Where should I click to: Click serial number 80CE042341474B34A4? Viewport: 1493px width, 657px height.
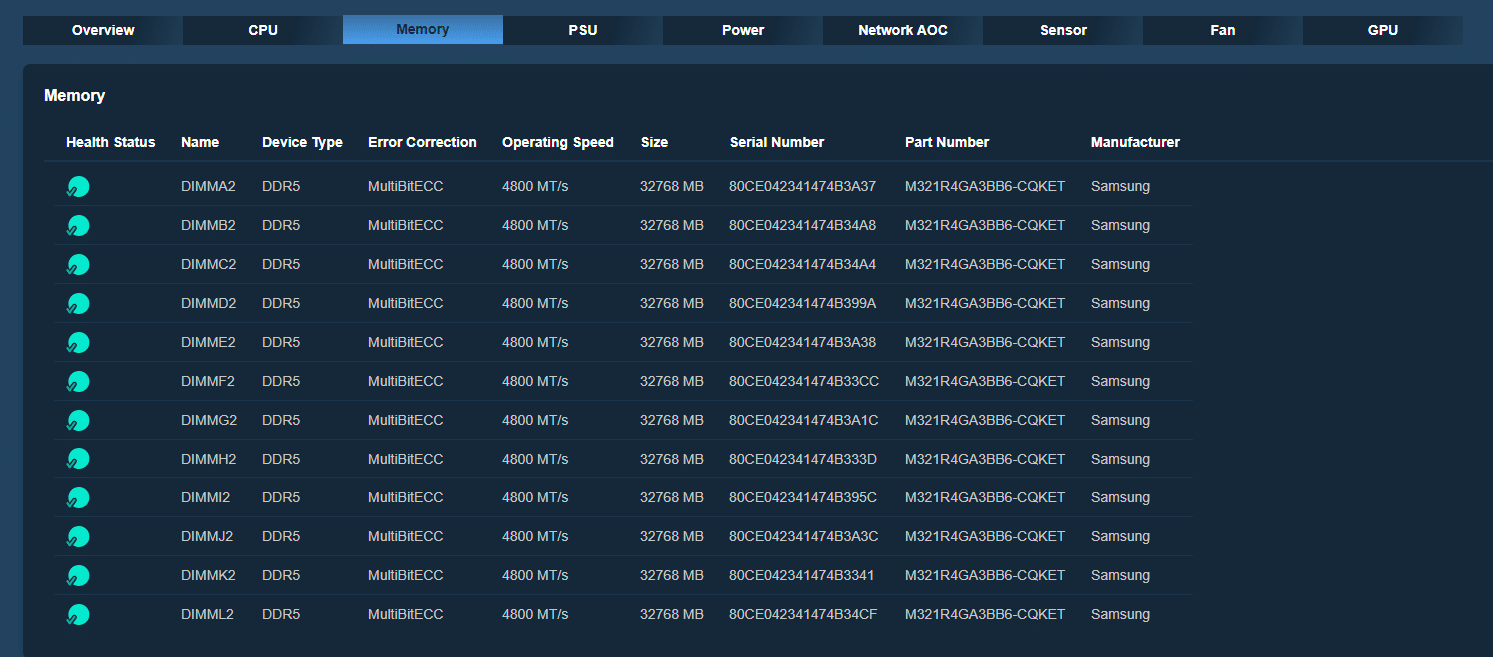coord(802,264)
